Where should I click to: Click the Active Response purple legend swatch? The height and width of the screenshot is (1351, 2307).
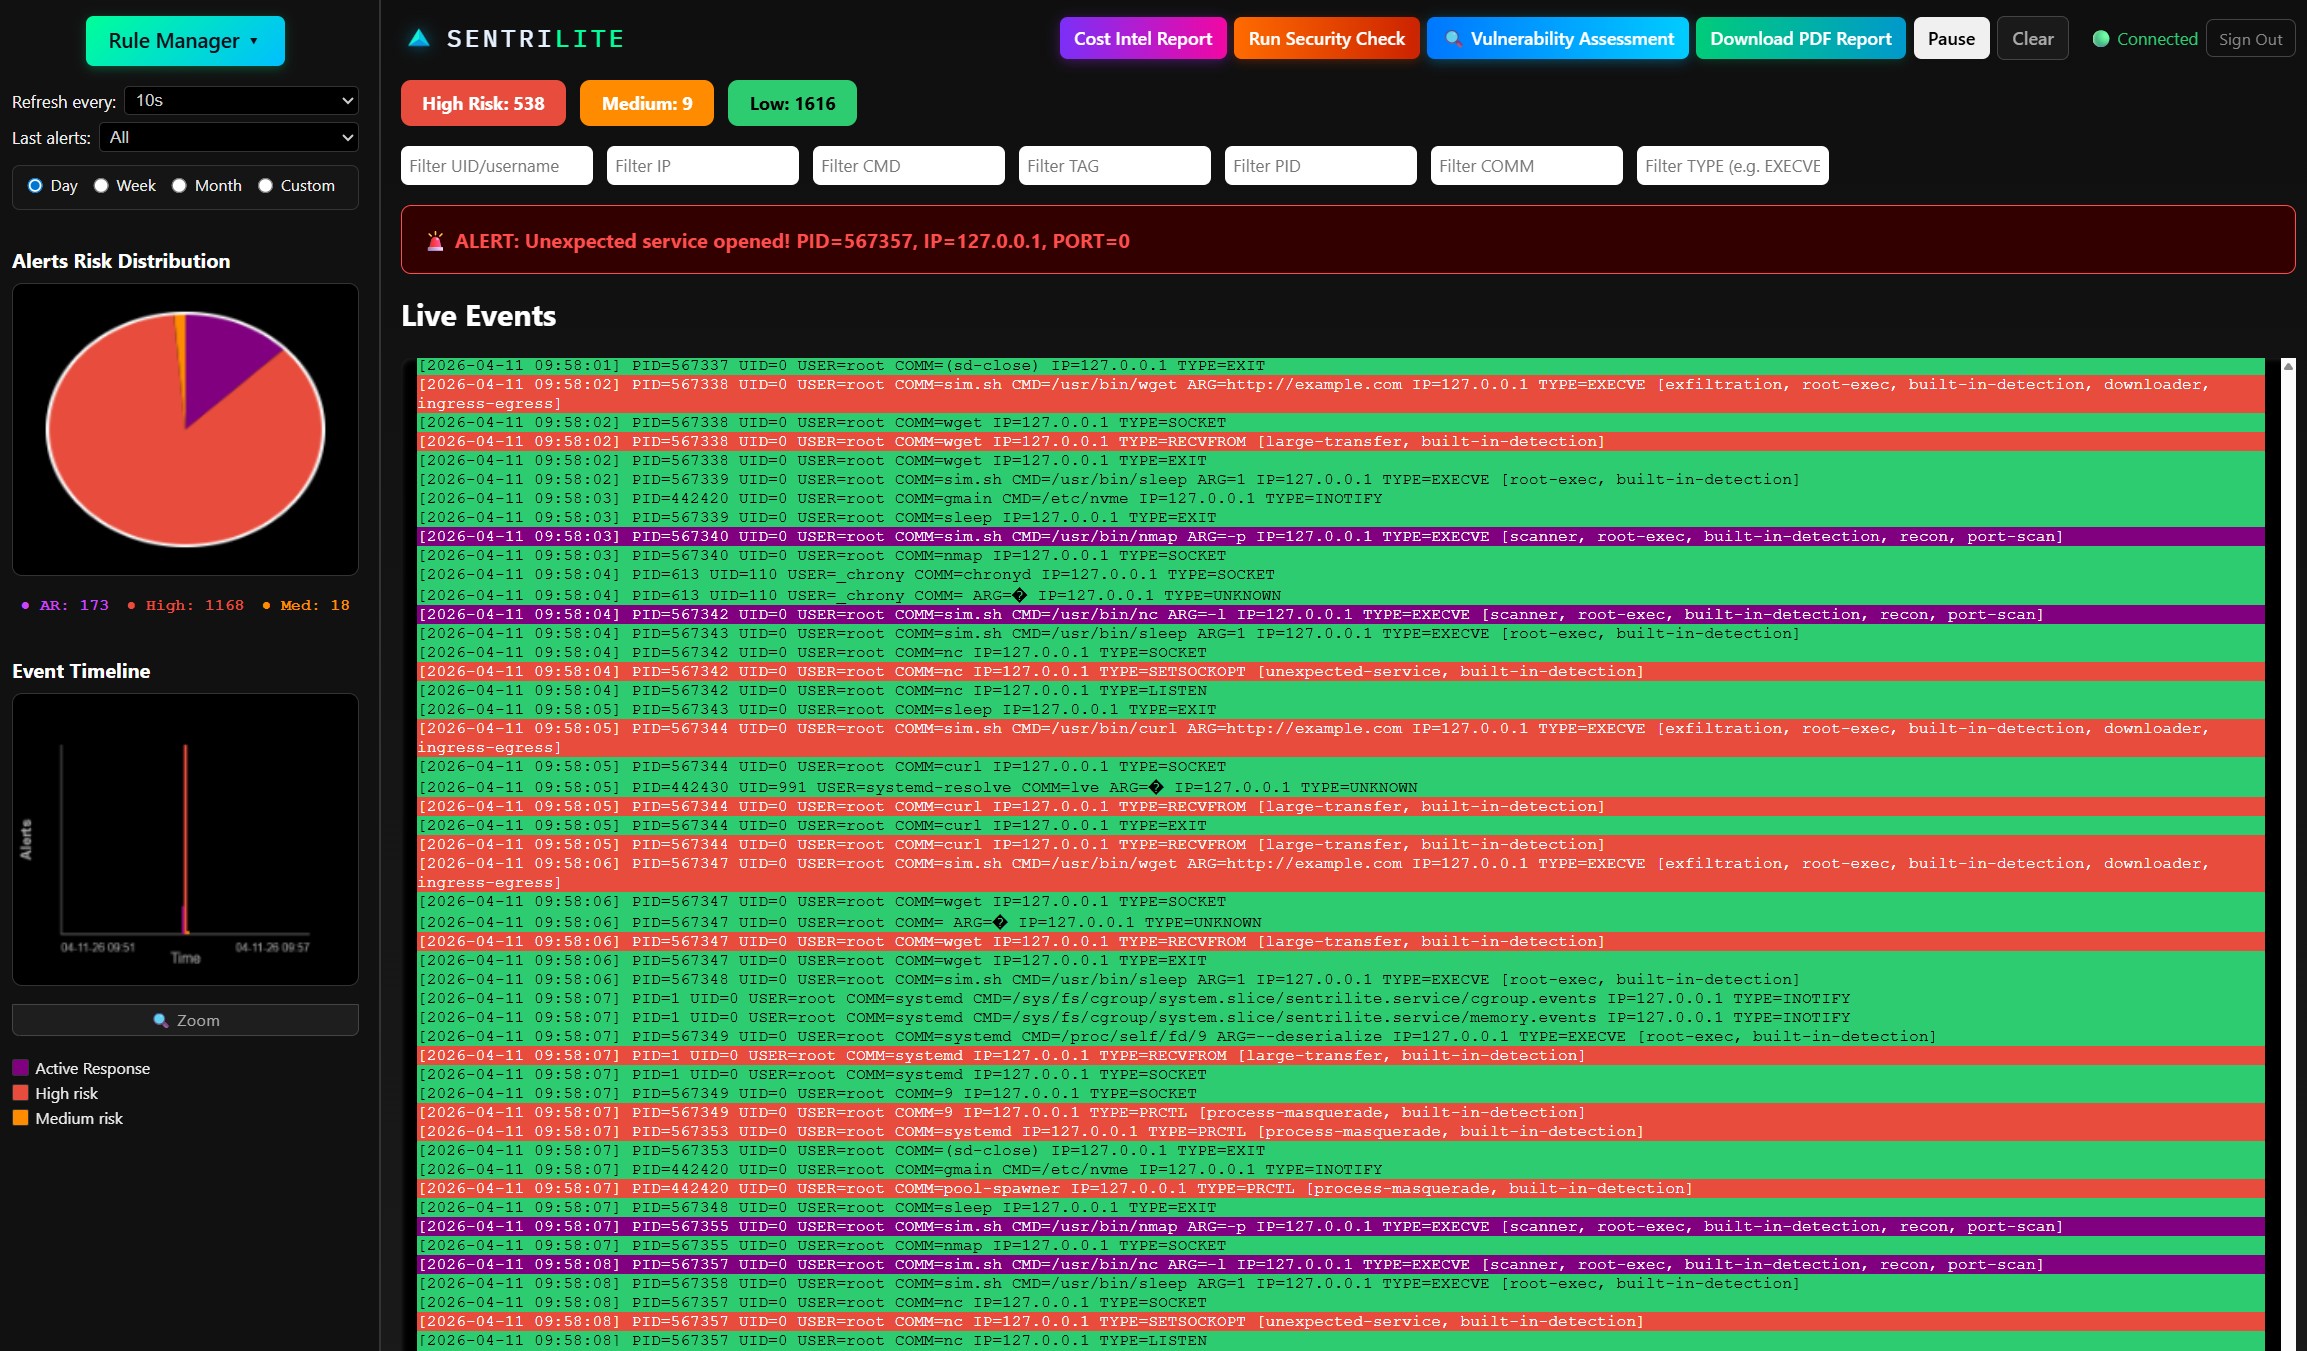tap(20, 1068)
